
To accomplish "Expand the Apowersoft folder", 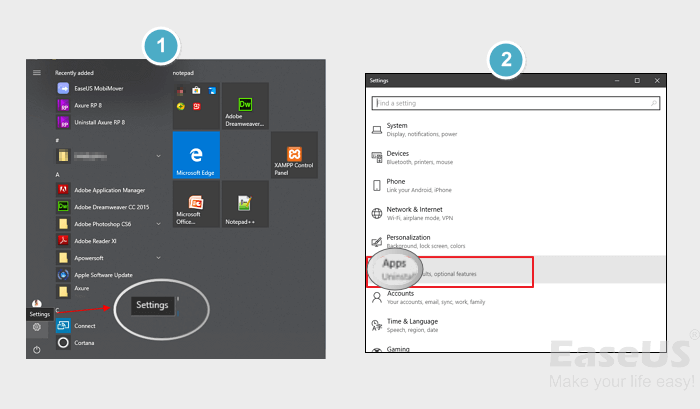I will point(158,258).
